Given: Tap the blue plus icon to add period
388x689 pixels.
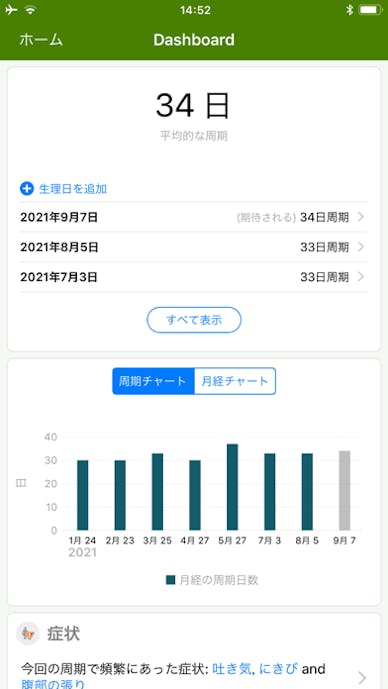Looking at the screenshot, I should point(27,189).
